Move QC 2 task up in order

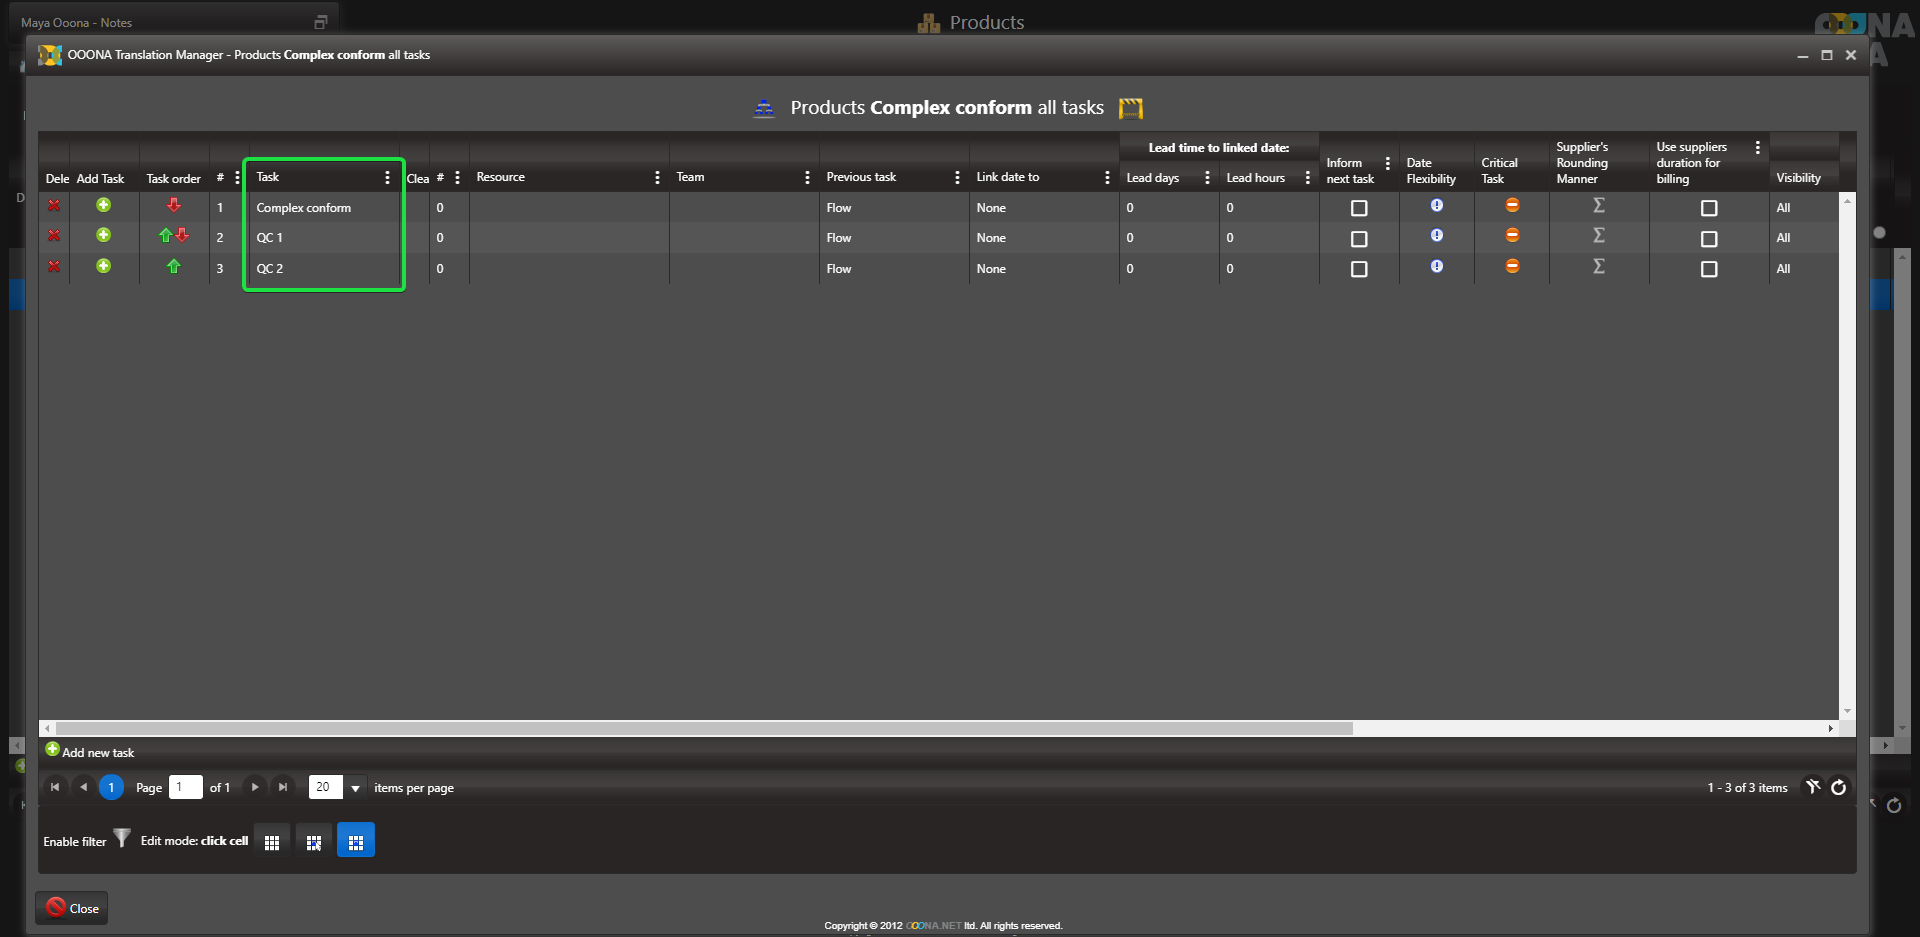(174, 267)
